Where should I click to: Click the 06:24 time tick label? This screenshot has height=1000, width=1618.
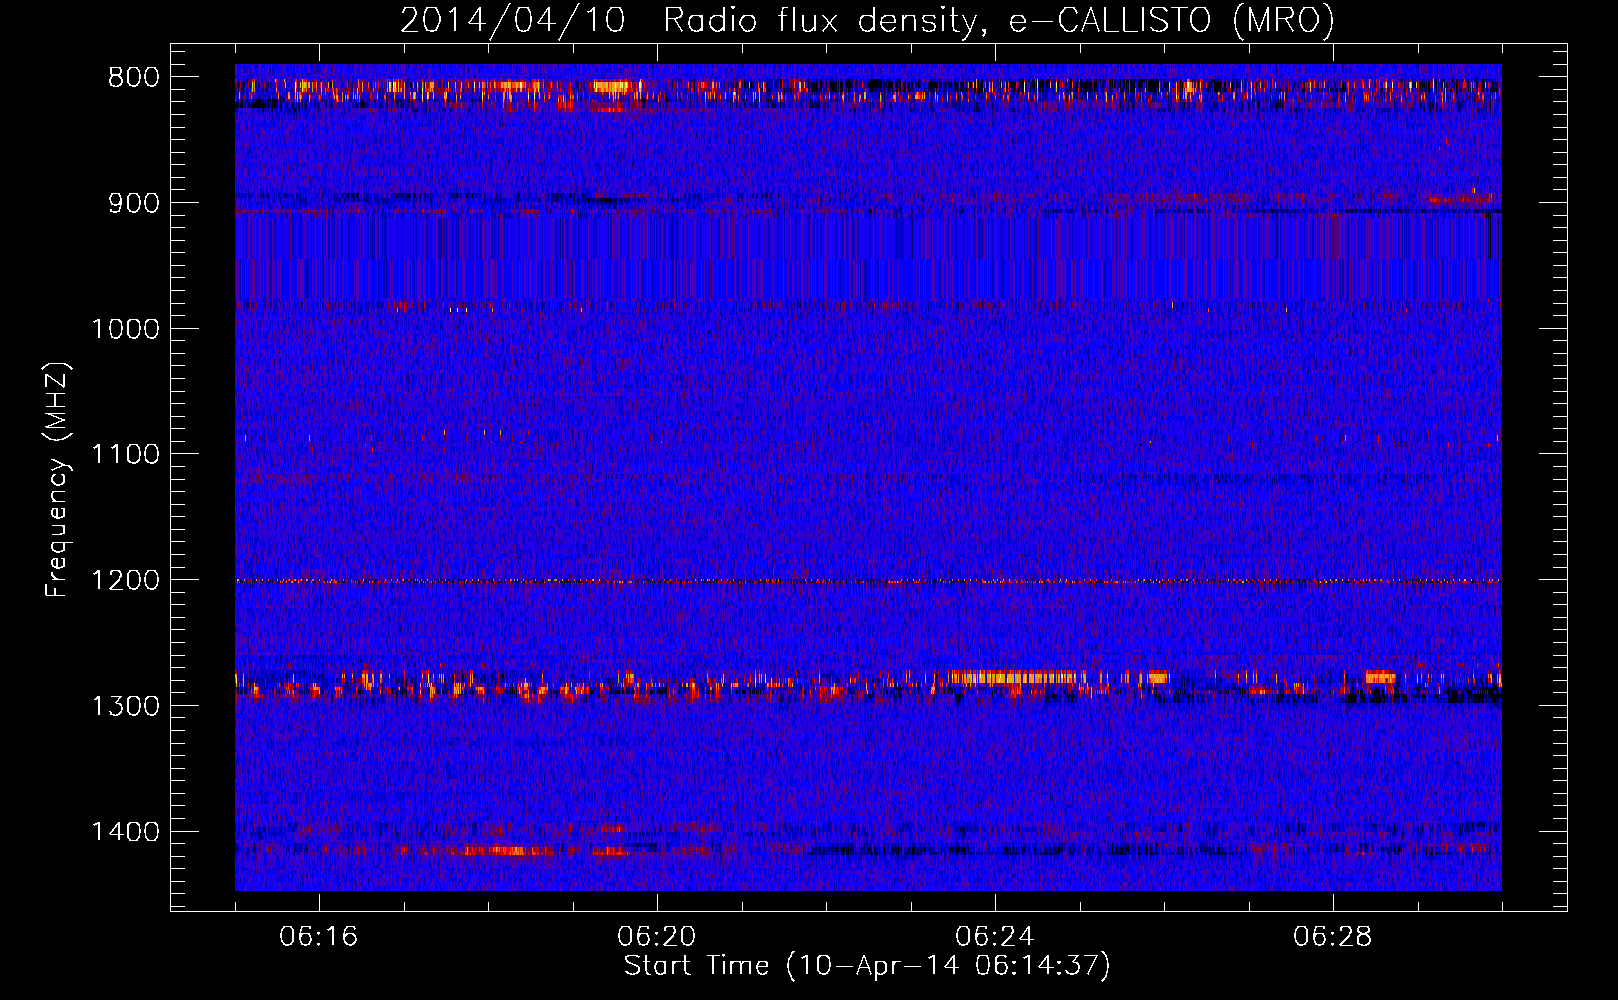point(995,937)
